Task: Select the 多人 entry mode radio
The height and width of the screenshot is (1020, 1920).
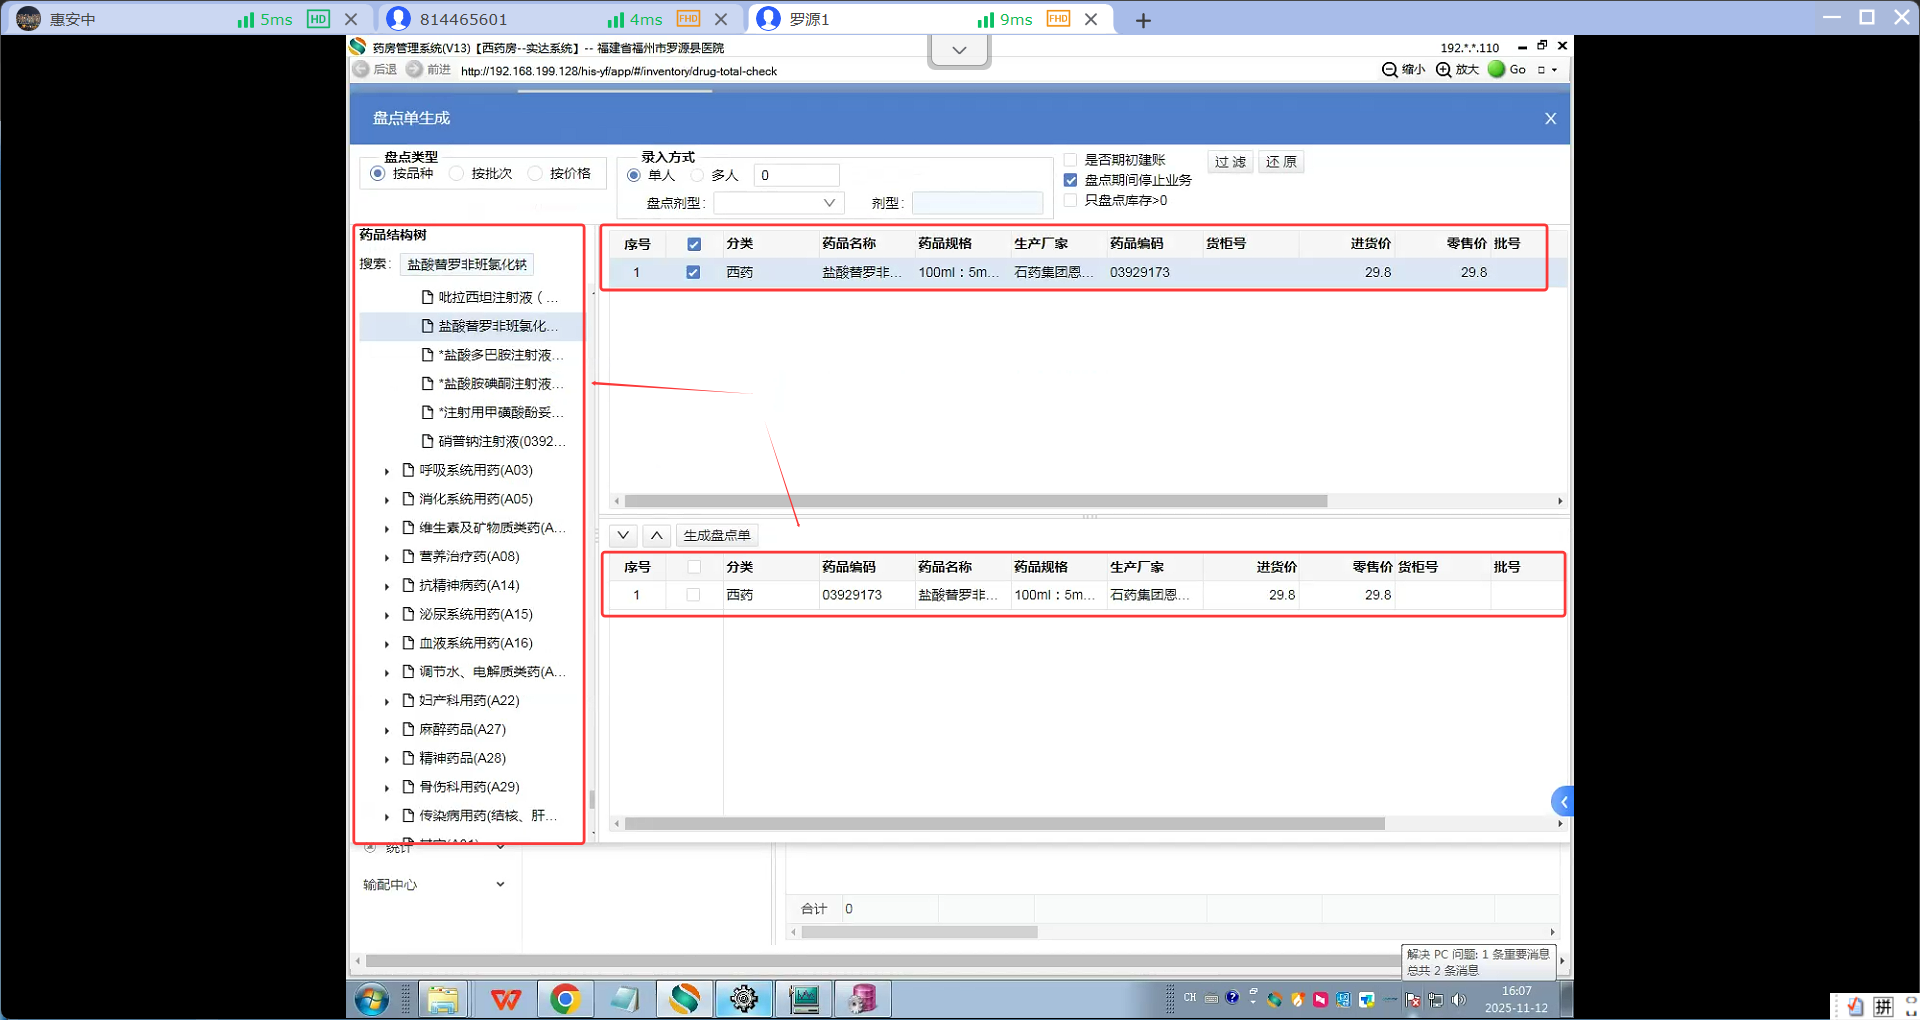Action: pyautogui.click(x=697, y=176)
